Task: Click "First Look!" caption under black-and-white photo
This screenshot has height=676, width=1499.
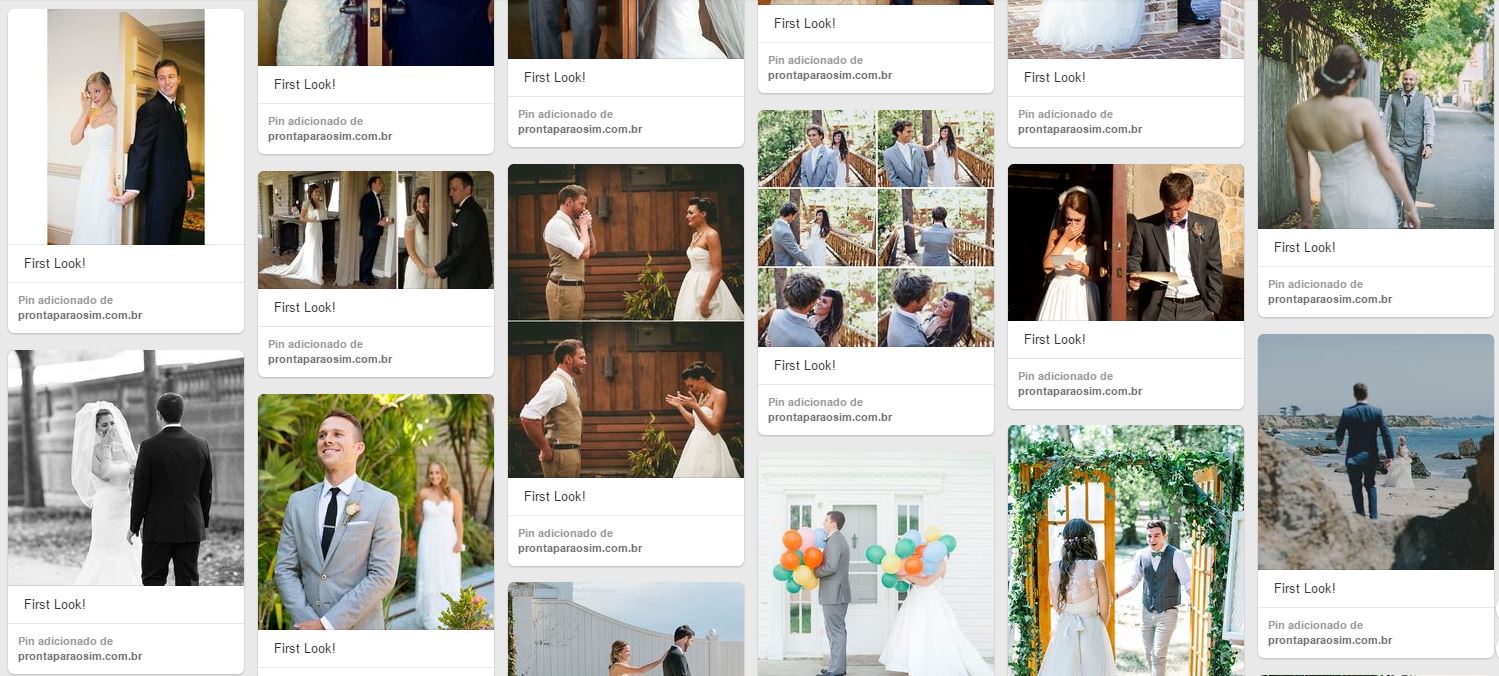Action: tap(55, 604)
